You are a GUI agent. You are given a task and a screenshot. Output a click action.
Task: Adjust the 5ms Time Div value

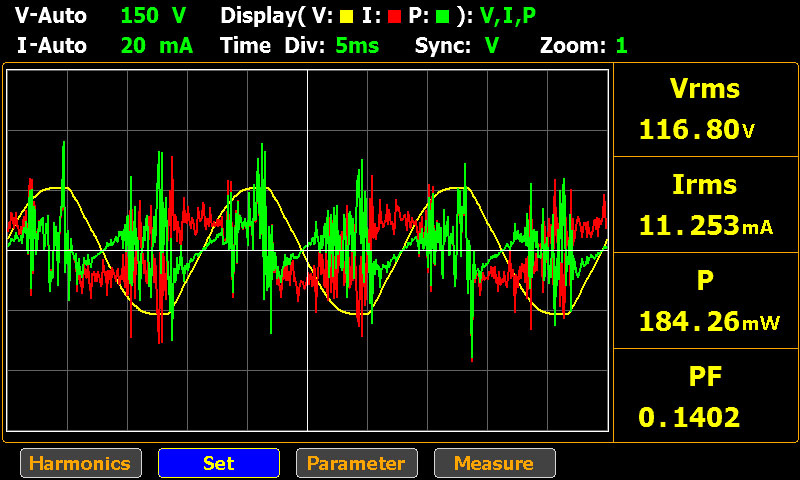tap(357, 45)
